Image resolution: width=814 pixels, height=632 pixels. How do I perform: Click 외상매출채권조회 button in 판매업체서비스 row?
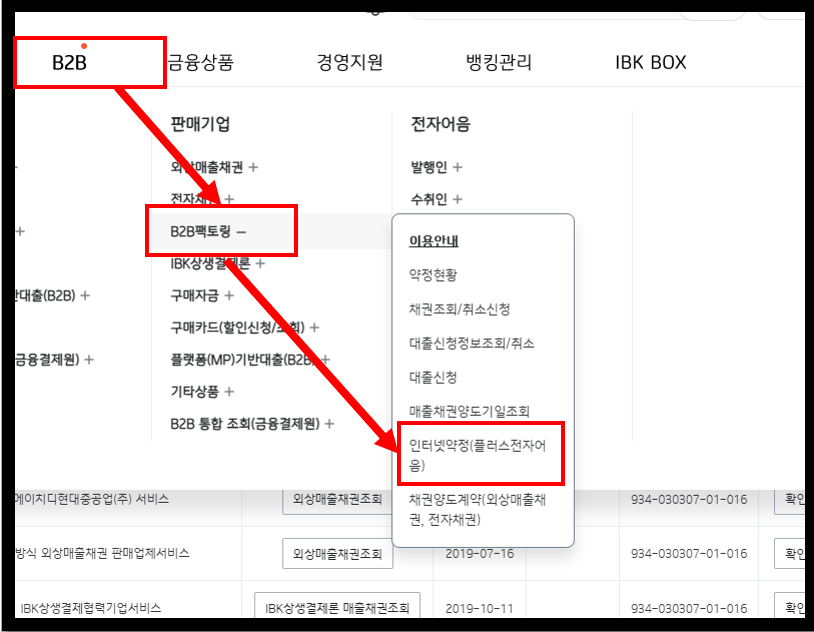point(337,554)
